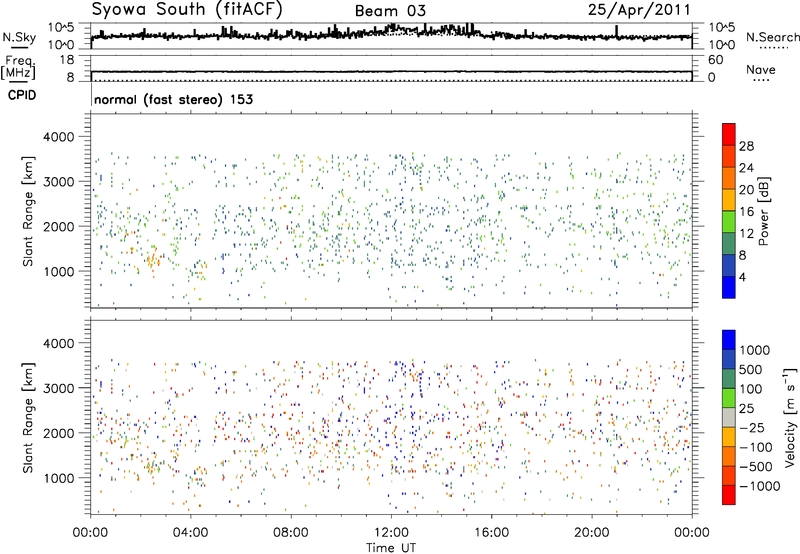The image size is (800, 554).
Task: Click the N.Sky noise trace spike near 21:00
Action: (x=617, y=31)
